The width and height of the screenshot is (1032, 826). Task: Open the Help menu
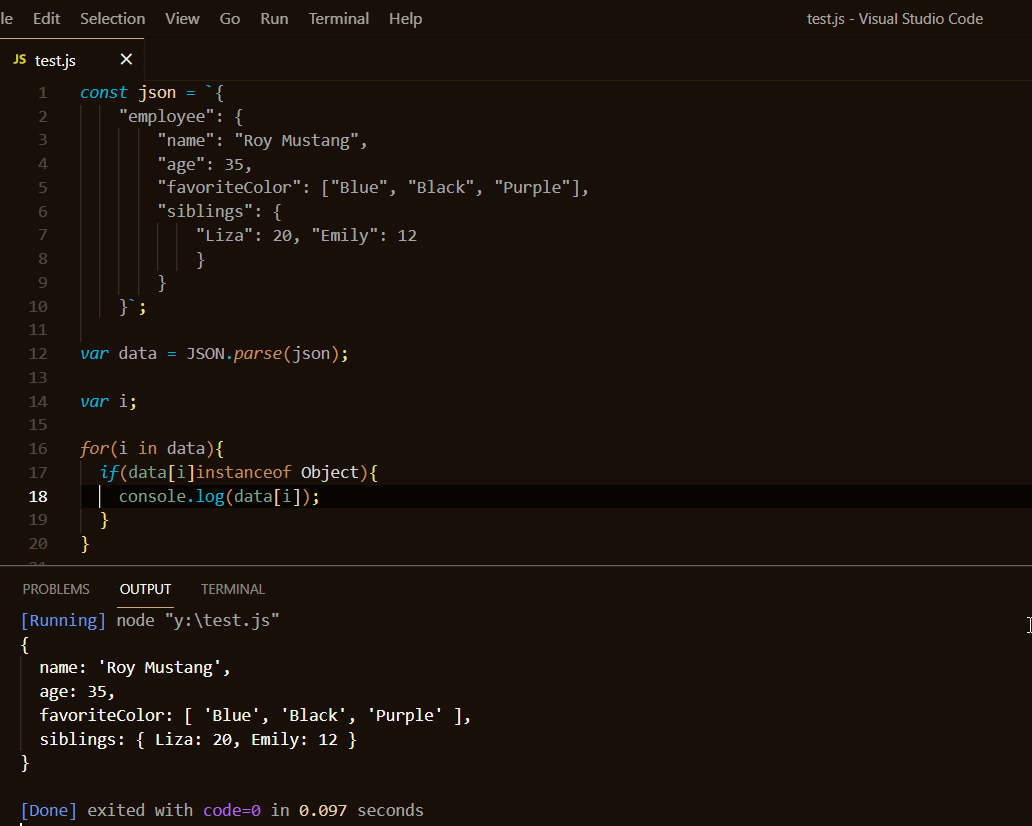[x=405, y=18]
